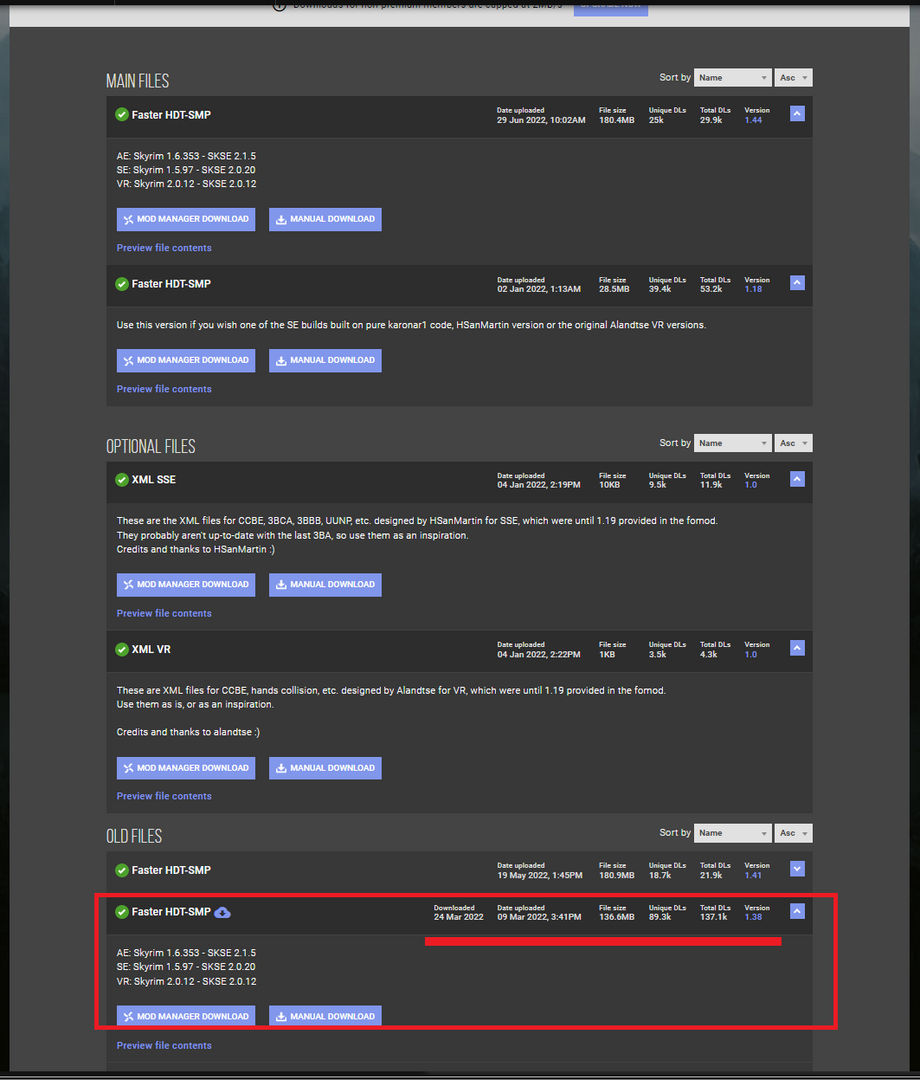Click the cloud downloaded icon next to Faster HDT-SMP
This screenshot has width=920, height=1080.
(222, 913)
